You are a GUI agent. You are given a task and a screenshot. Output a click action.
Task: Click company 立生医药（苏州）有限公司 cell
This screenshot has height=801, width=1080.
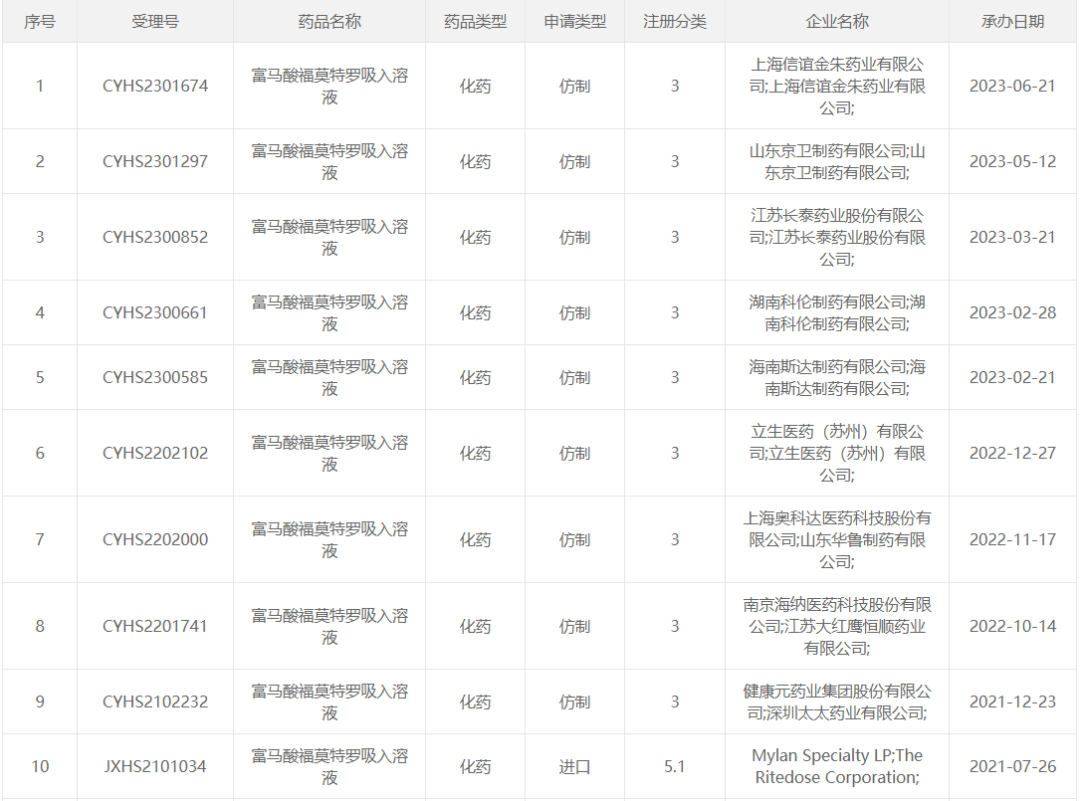[x=837, y=453]
